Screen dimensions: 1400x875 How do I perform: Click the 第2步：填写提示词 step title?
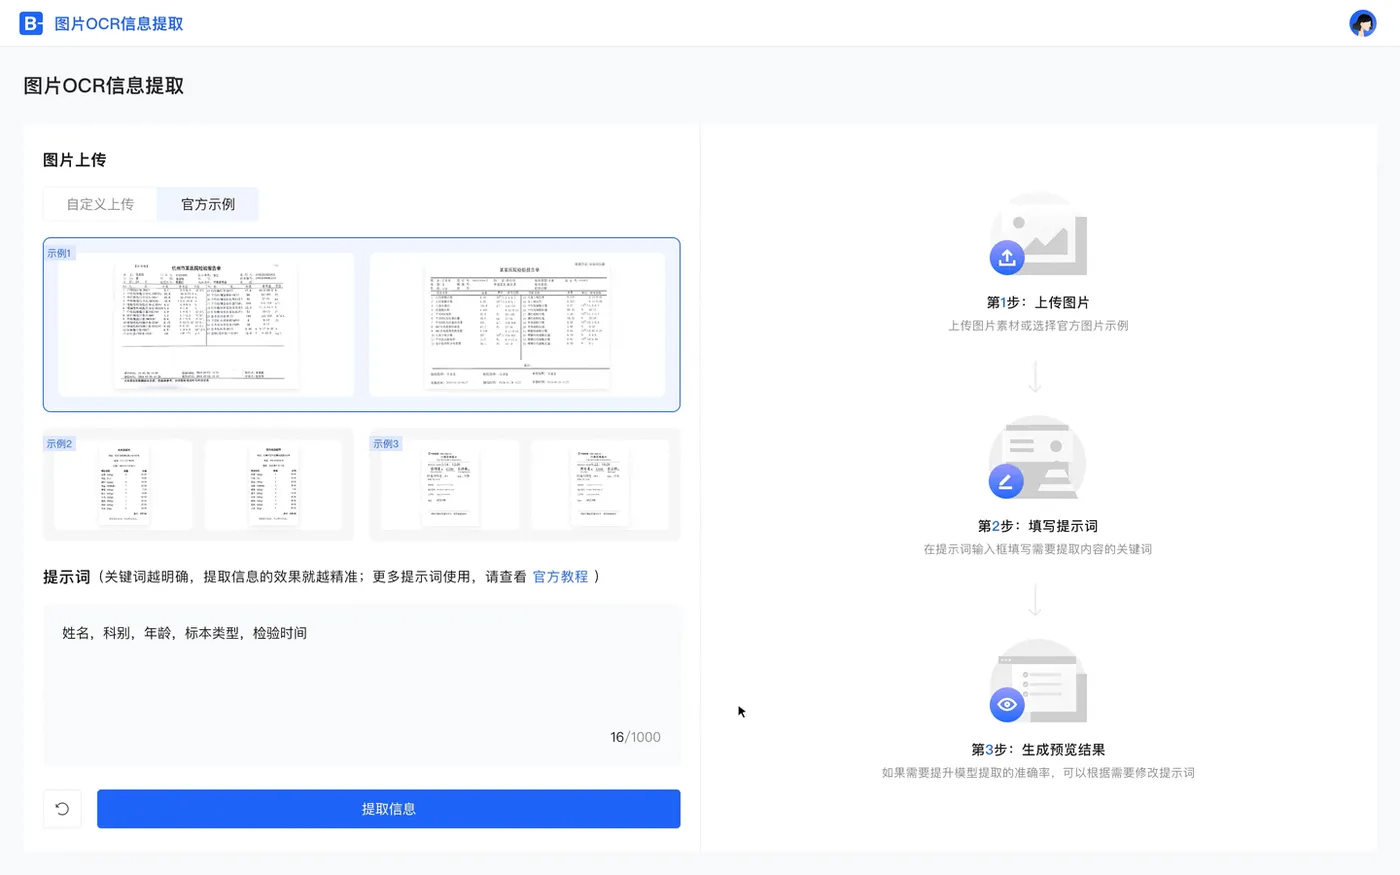[x=1038, y=526]
